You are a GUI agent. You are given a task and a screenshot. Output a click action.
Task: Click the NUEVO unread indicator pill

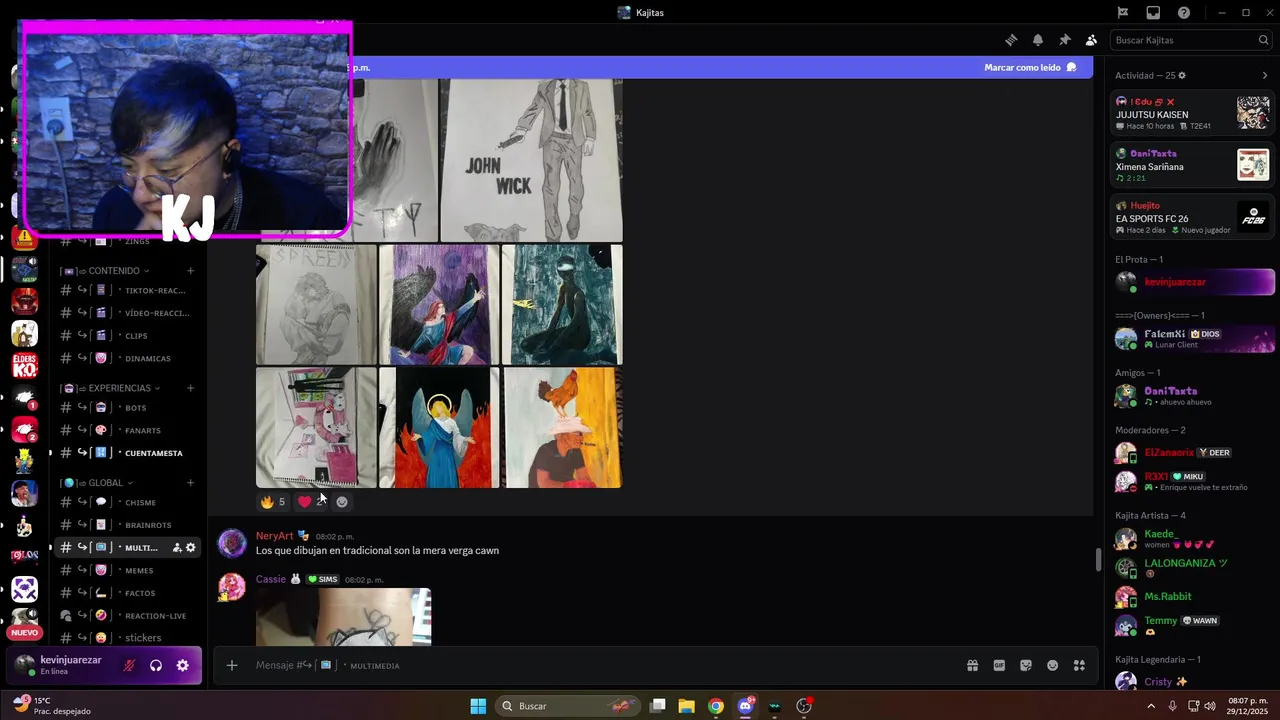tap(24, 632)
